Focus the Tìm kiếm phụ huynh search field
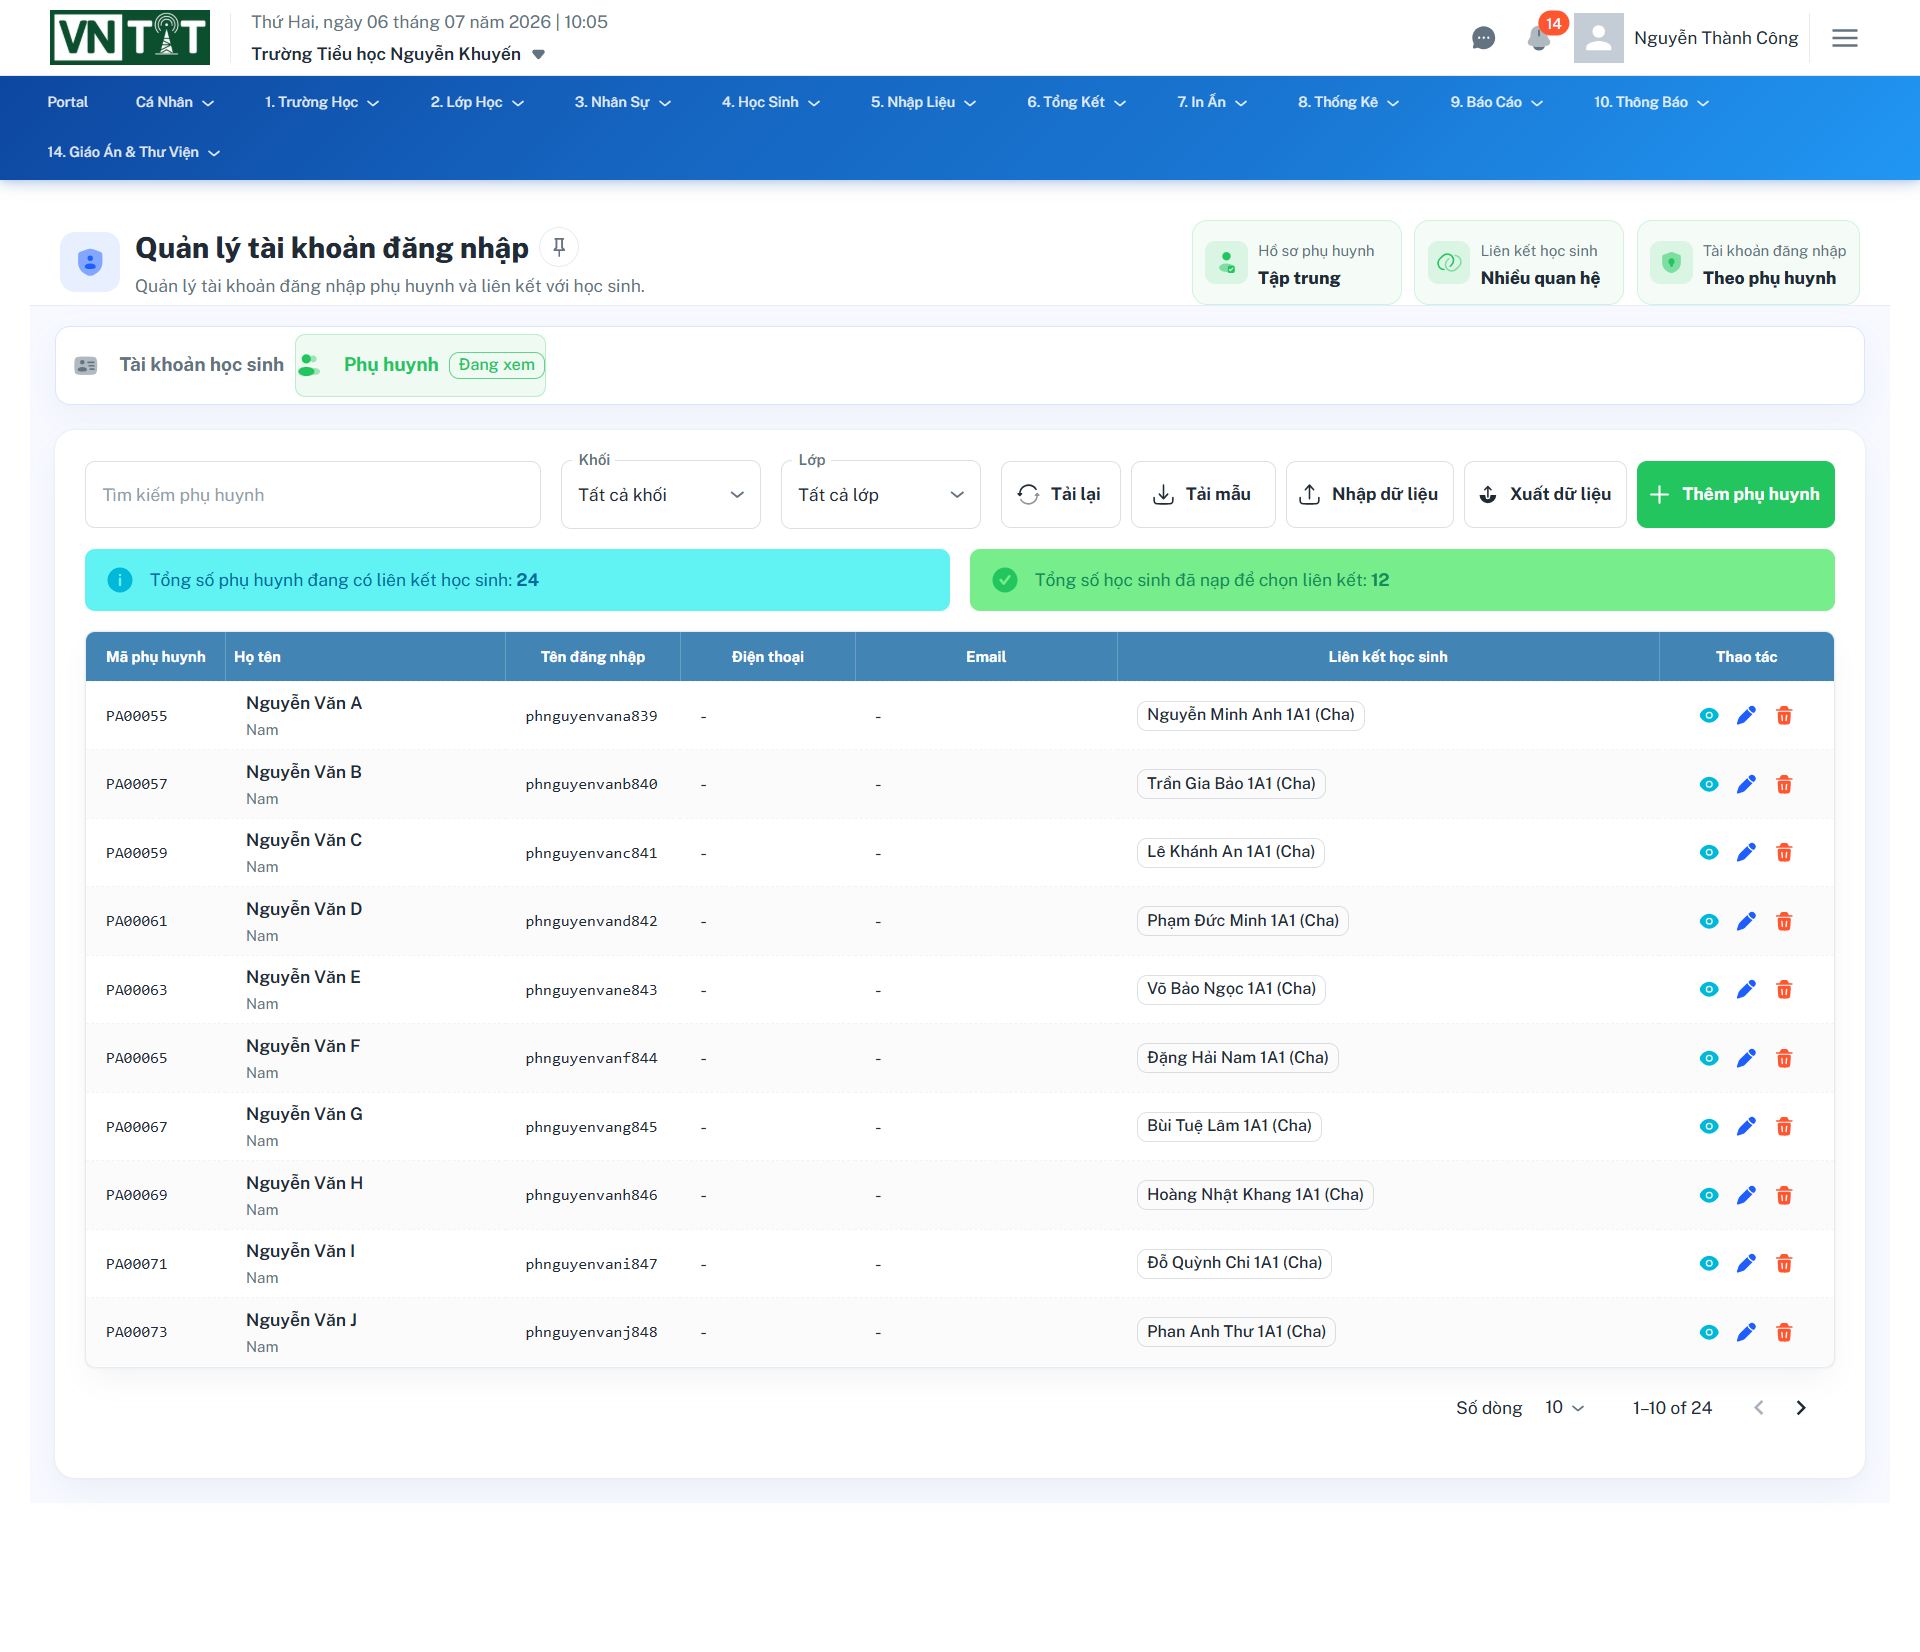The height and width of the screenshot is (1652, 1920). (313, 494)
